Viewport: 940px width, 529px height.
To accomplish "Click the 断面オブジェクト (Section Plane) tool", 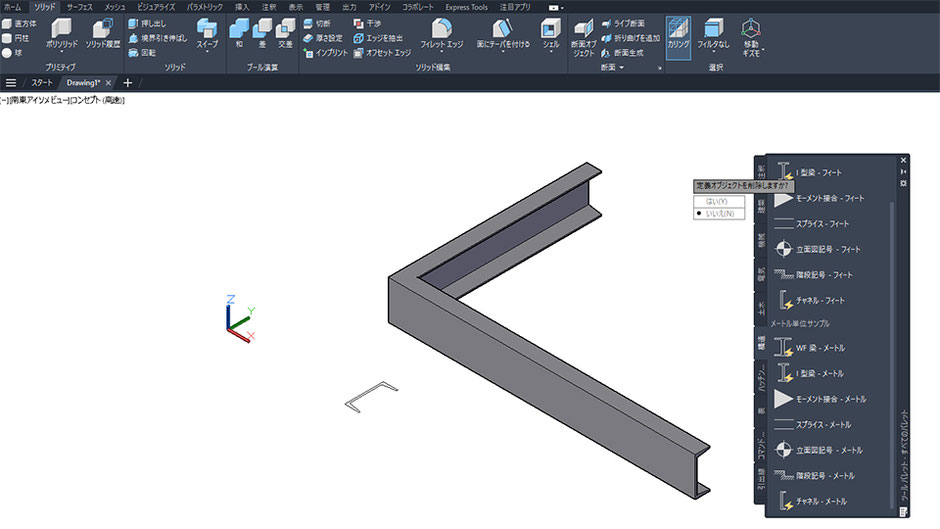I will tap(583, 37).
